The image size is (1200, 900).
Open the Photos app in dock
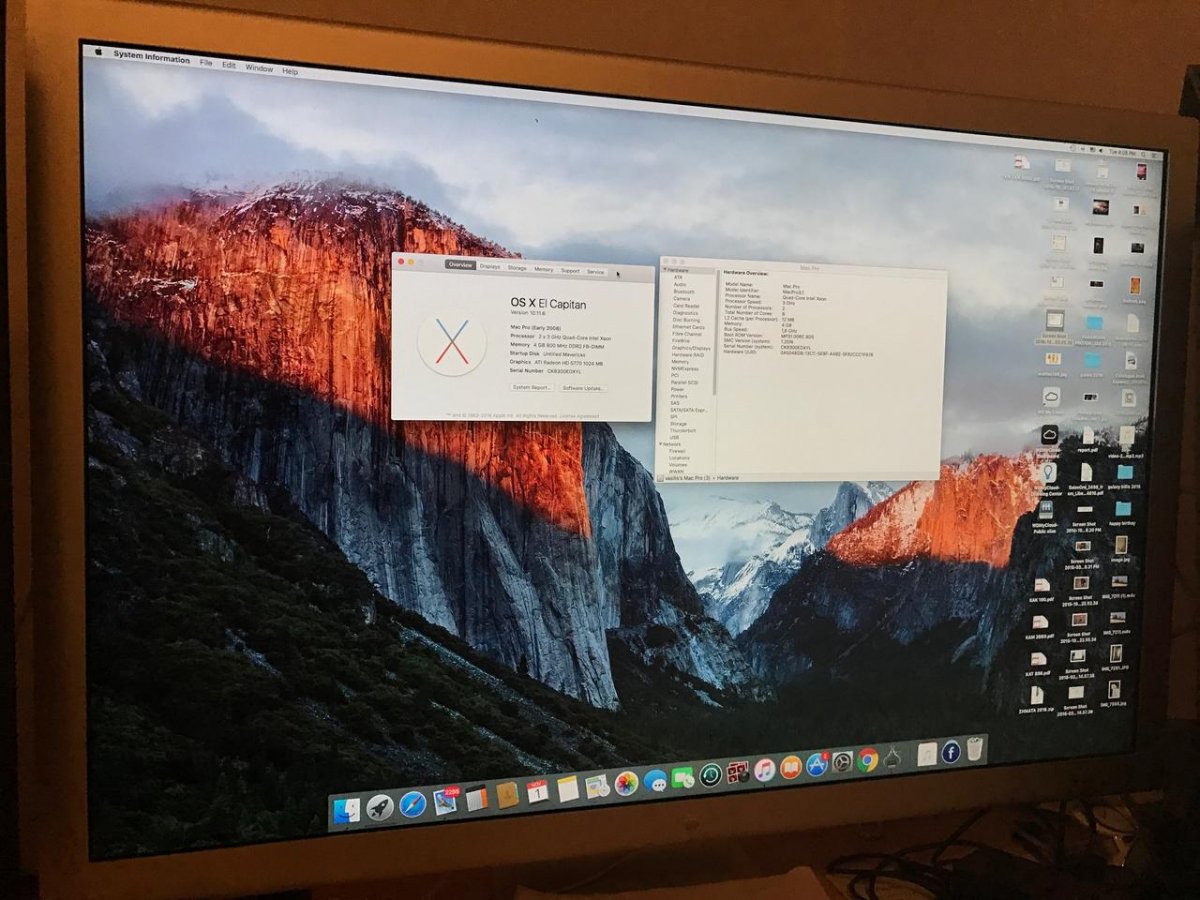click(x=626, y=783)
